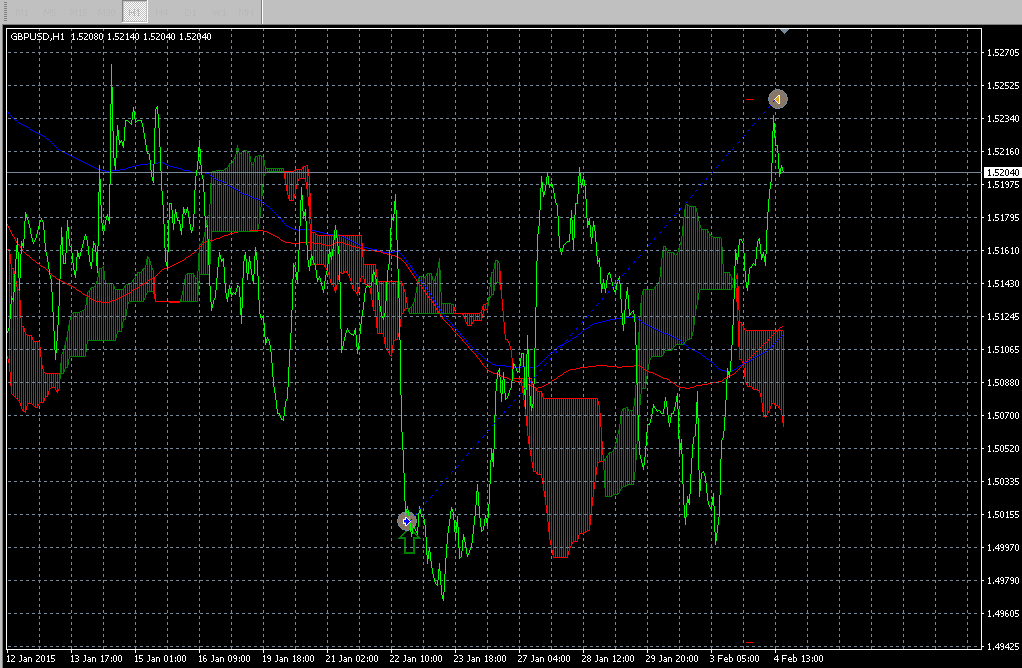Click price scale value 1.51610

pos(1002,251)
